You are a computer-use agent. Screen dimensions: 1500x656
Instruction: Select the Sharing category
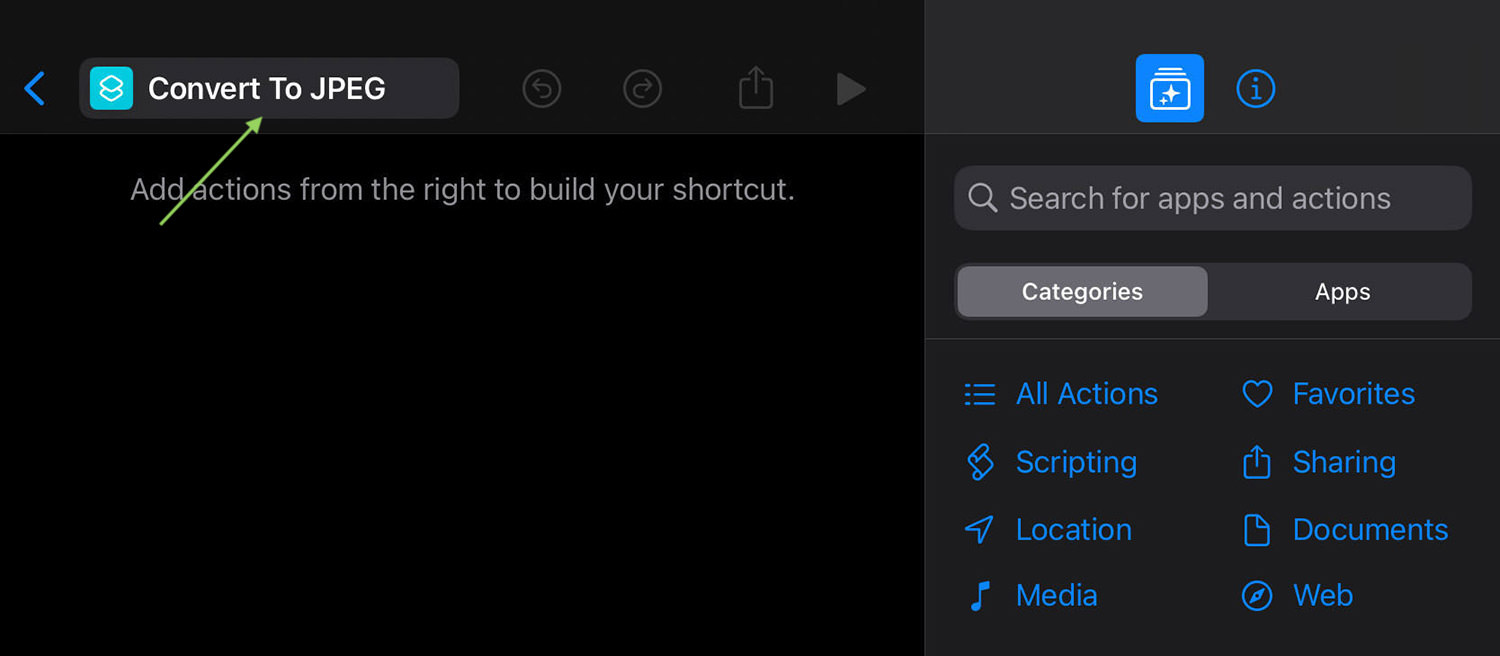coord(1318,462)
